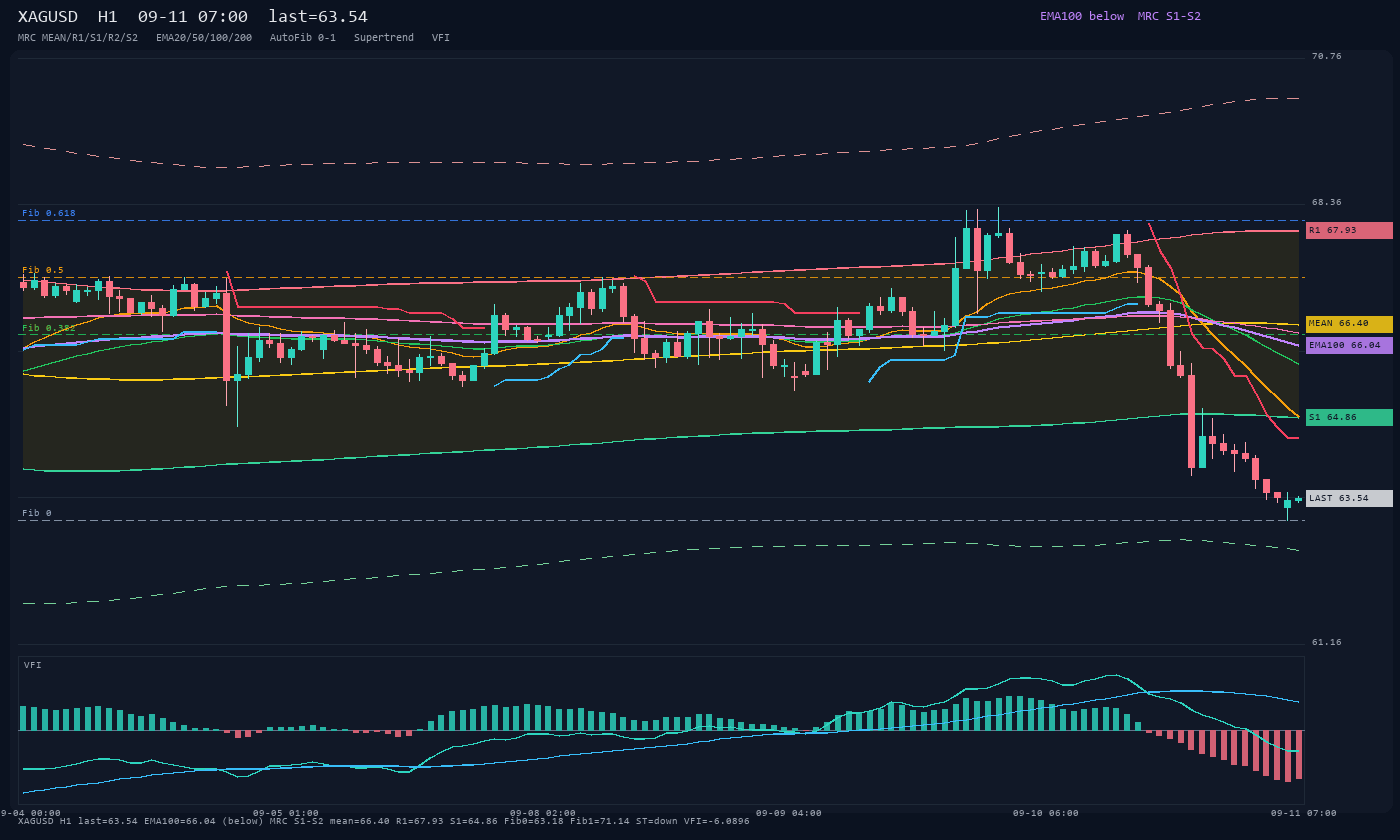
Task: Click the MRC S1-S2 header note
Action: coord(1169,16)
